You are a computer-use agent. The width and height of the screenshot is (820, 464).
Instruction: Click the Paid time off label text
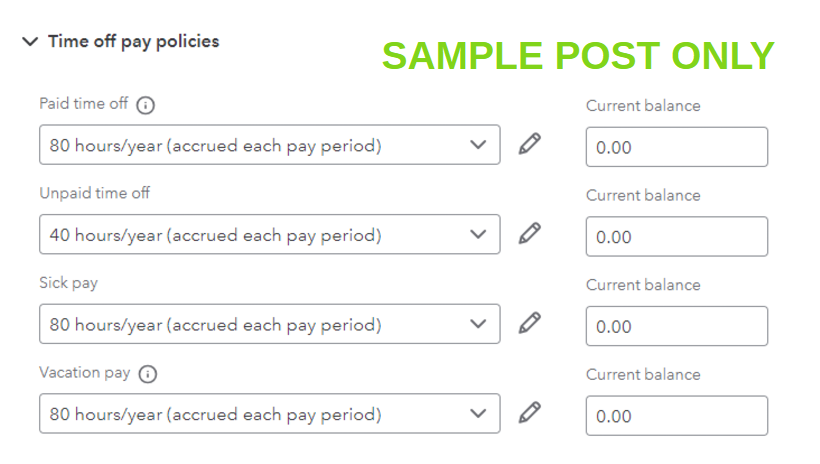point(84,104)
